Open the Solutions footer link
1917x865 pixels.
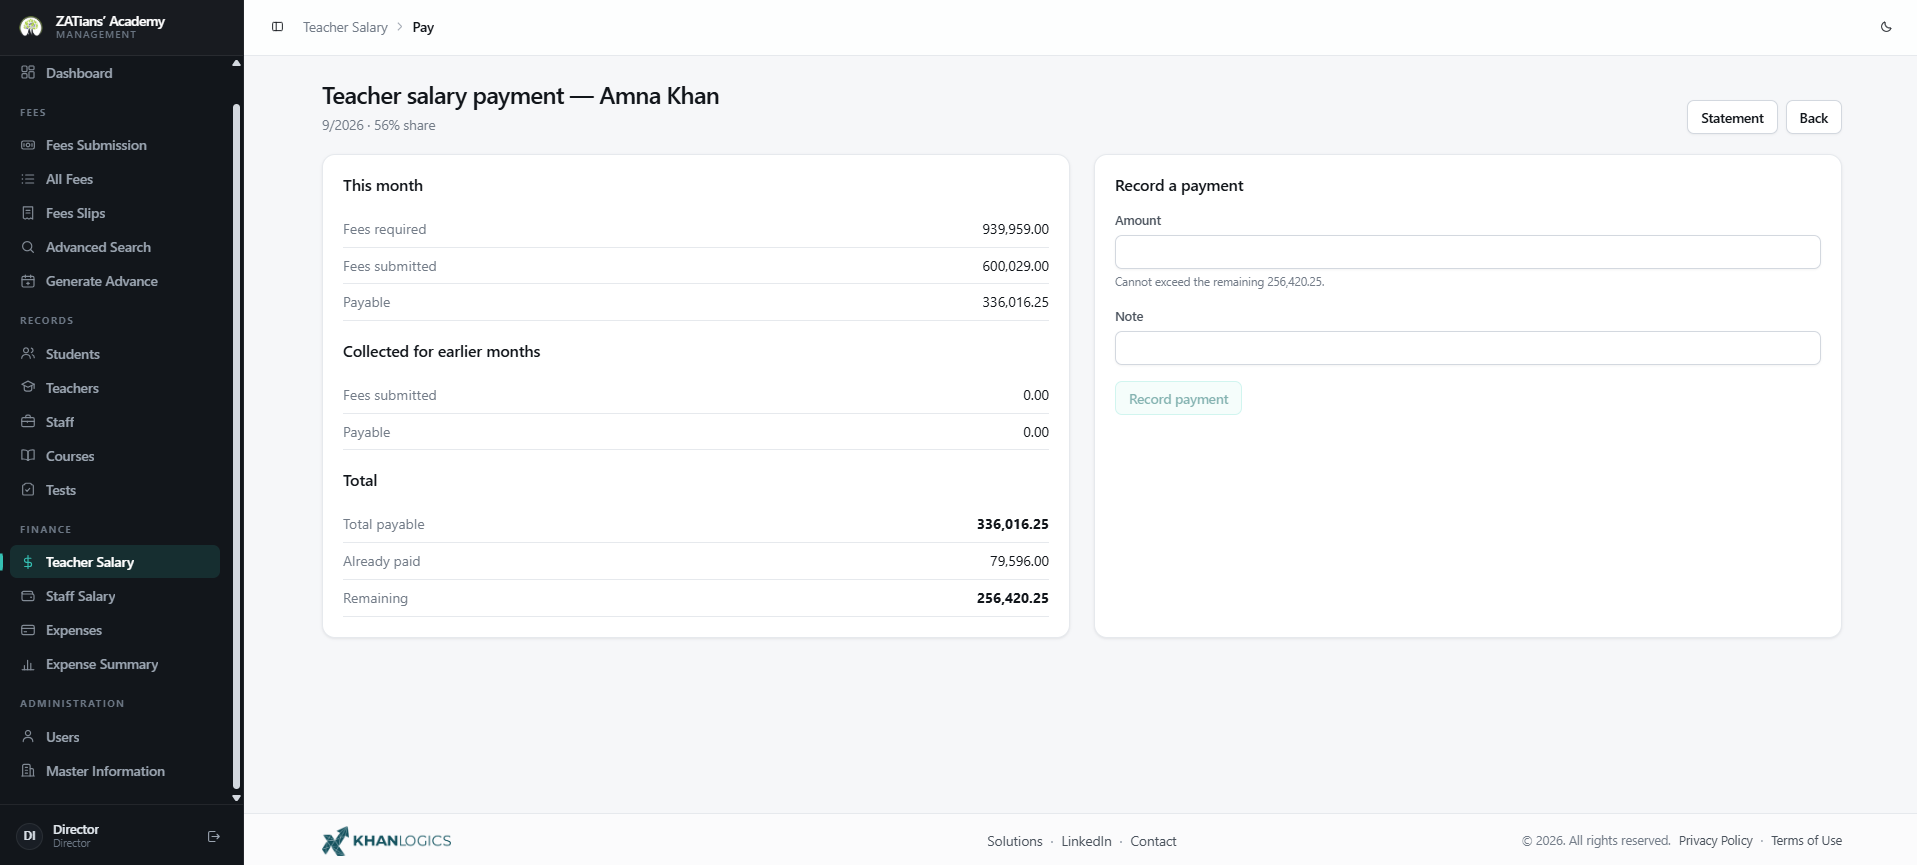coord(1014,841)
